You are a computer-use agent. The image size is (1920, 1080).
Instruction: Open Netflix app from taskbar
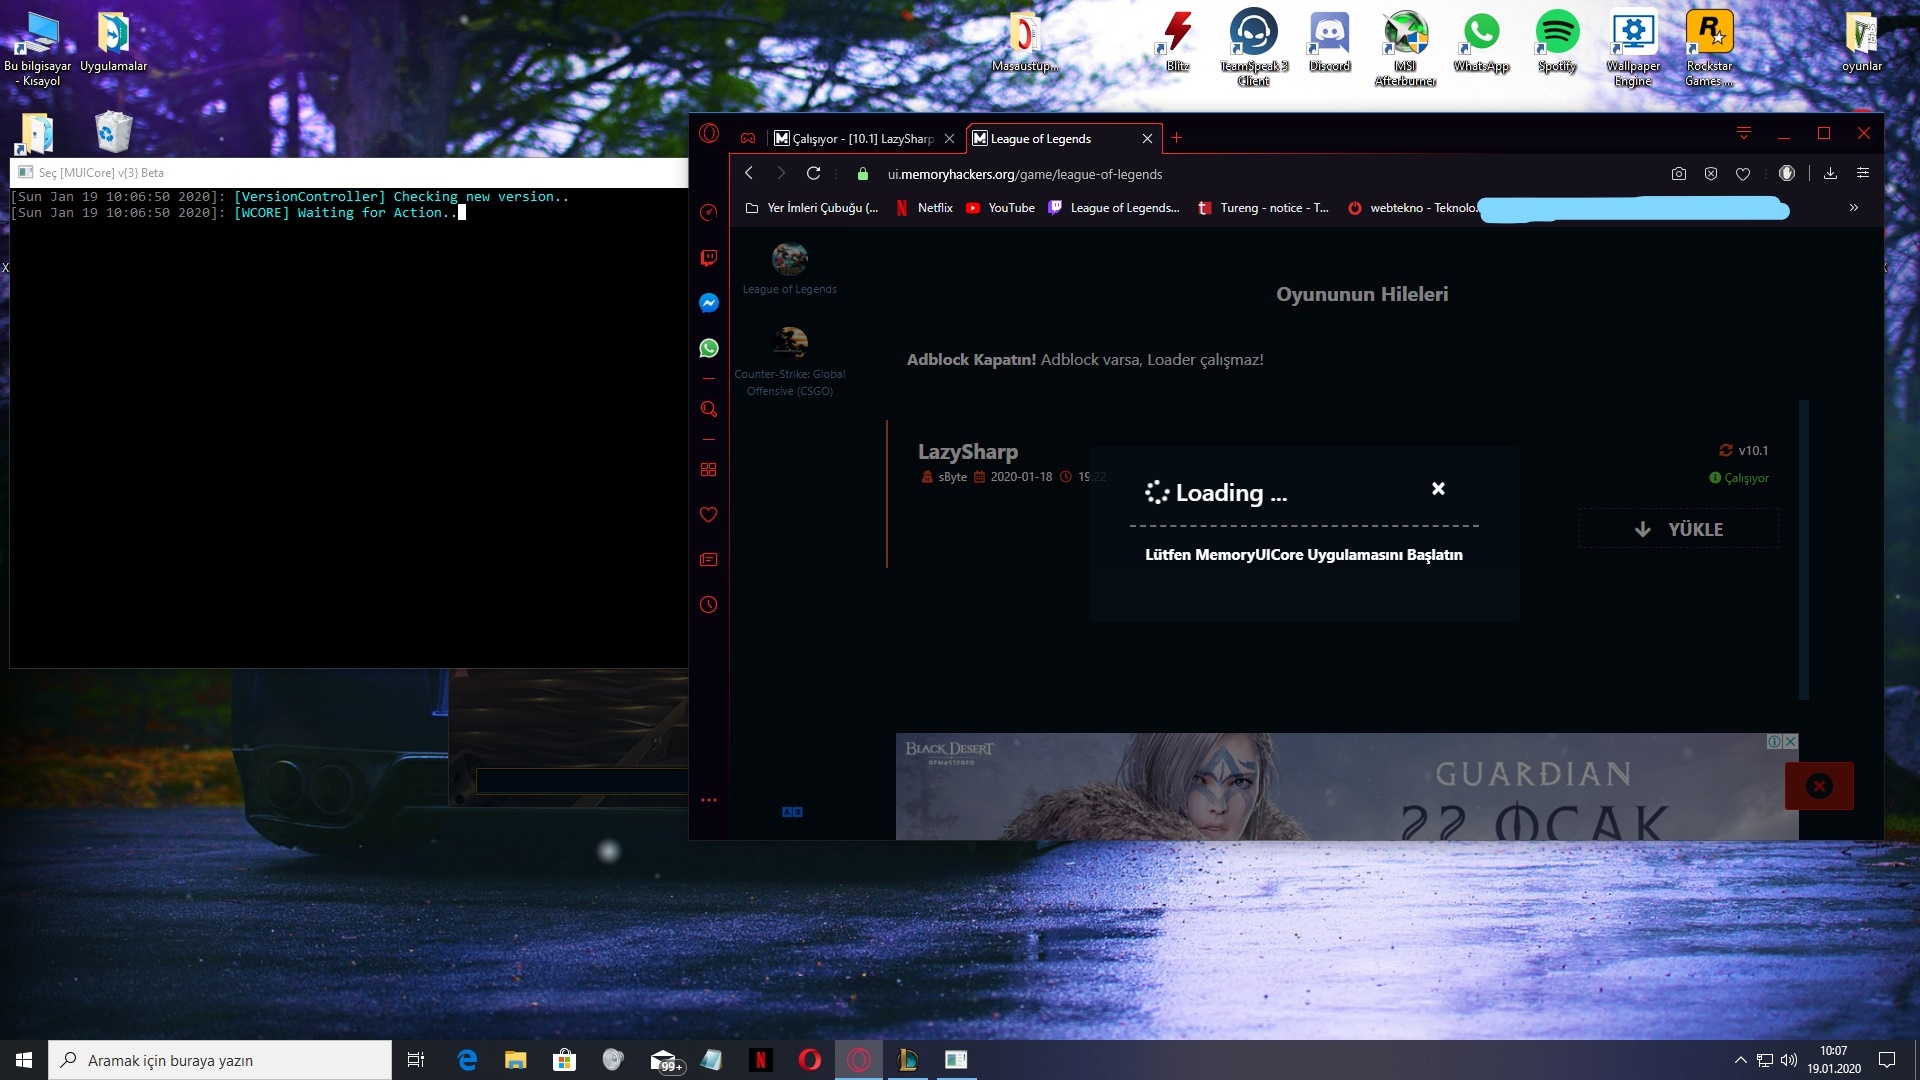(x=761, y=1060)
